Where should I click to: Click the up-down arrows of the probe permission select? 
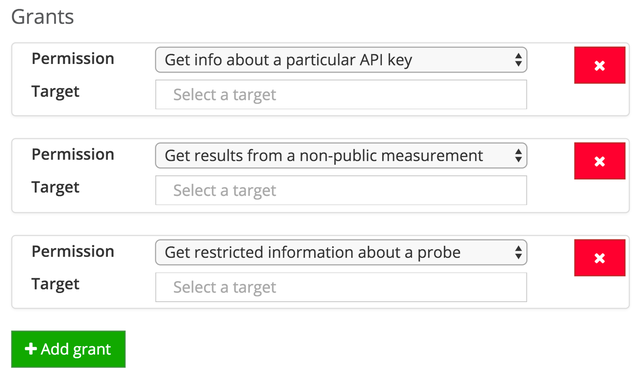(518, 253)
